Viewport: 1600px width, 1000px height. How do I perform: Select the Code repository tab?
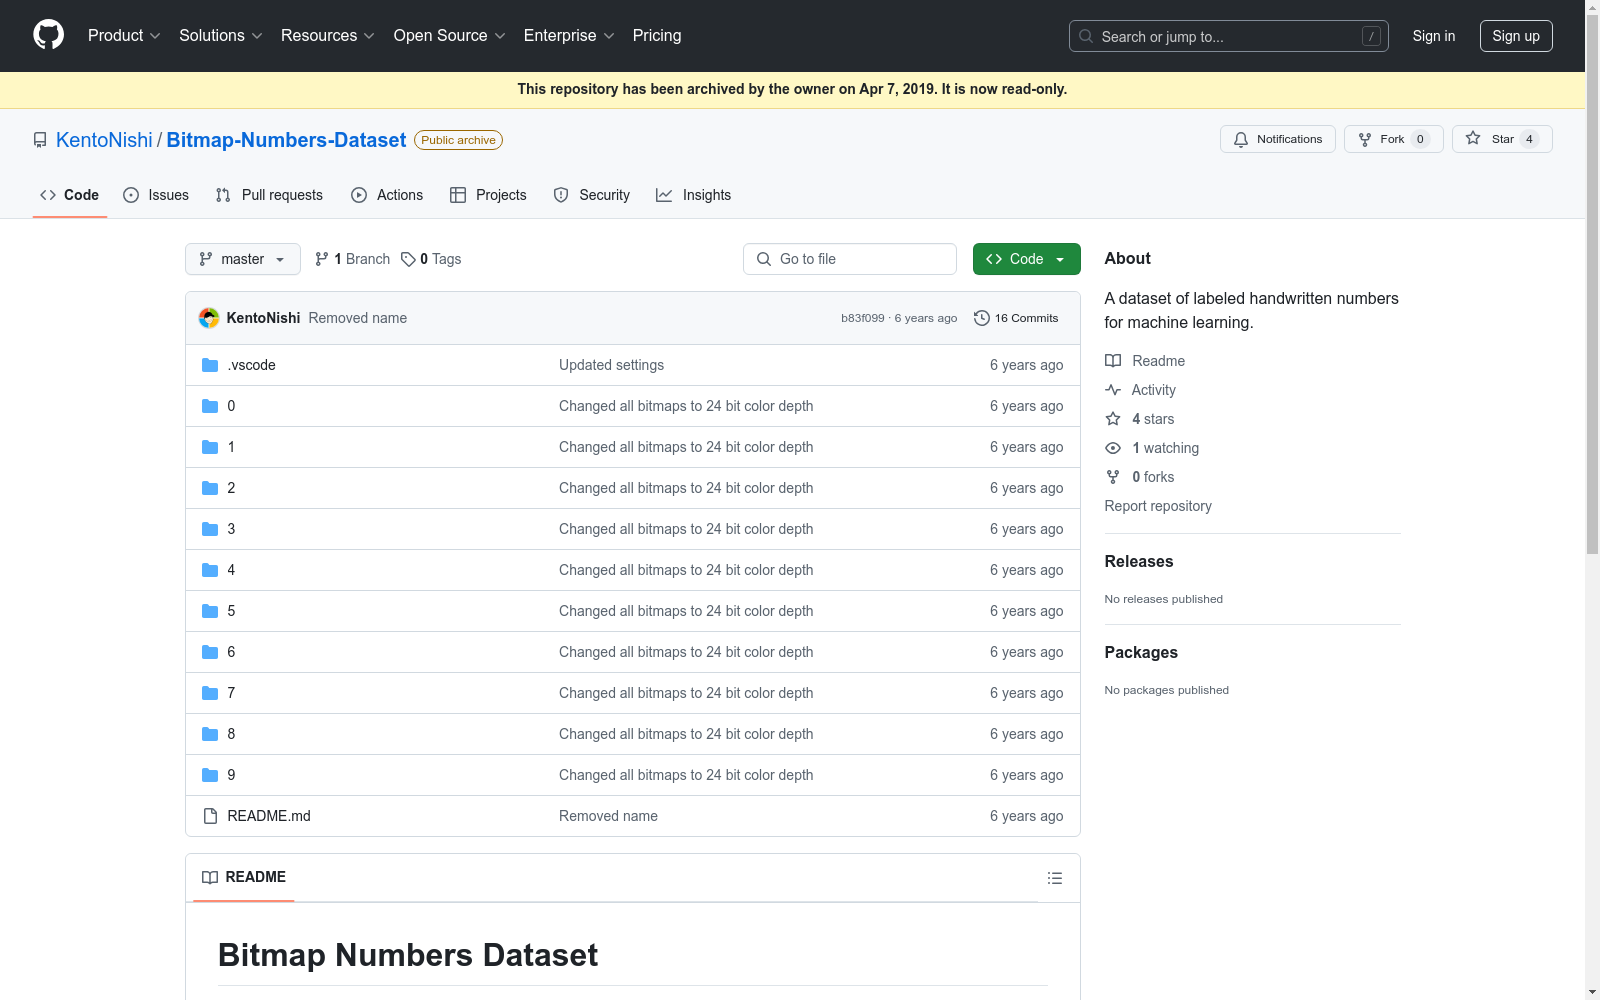pos(70,195)
